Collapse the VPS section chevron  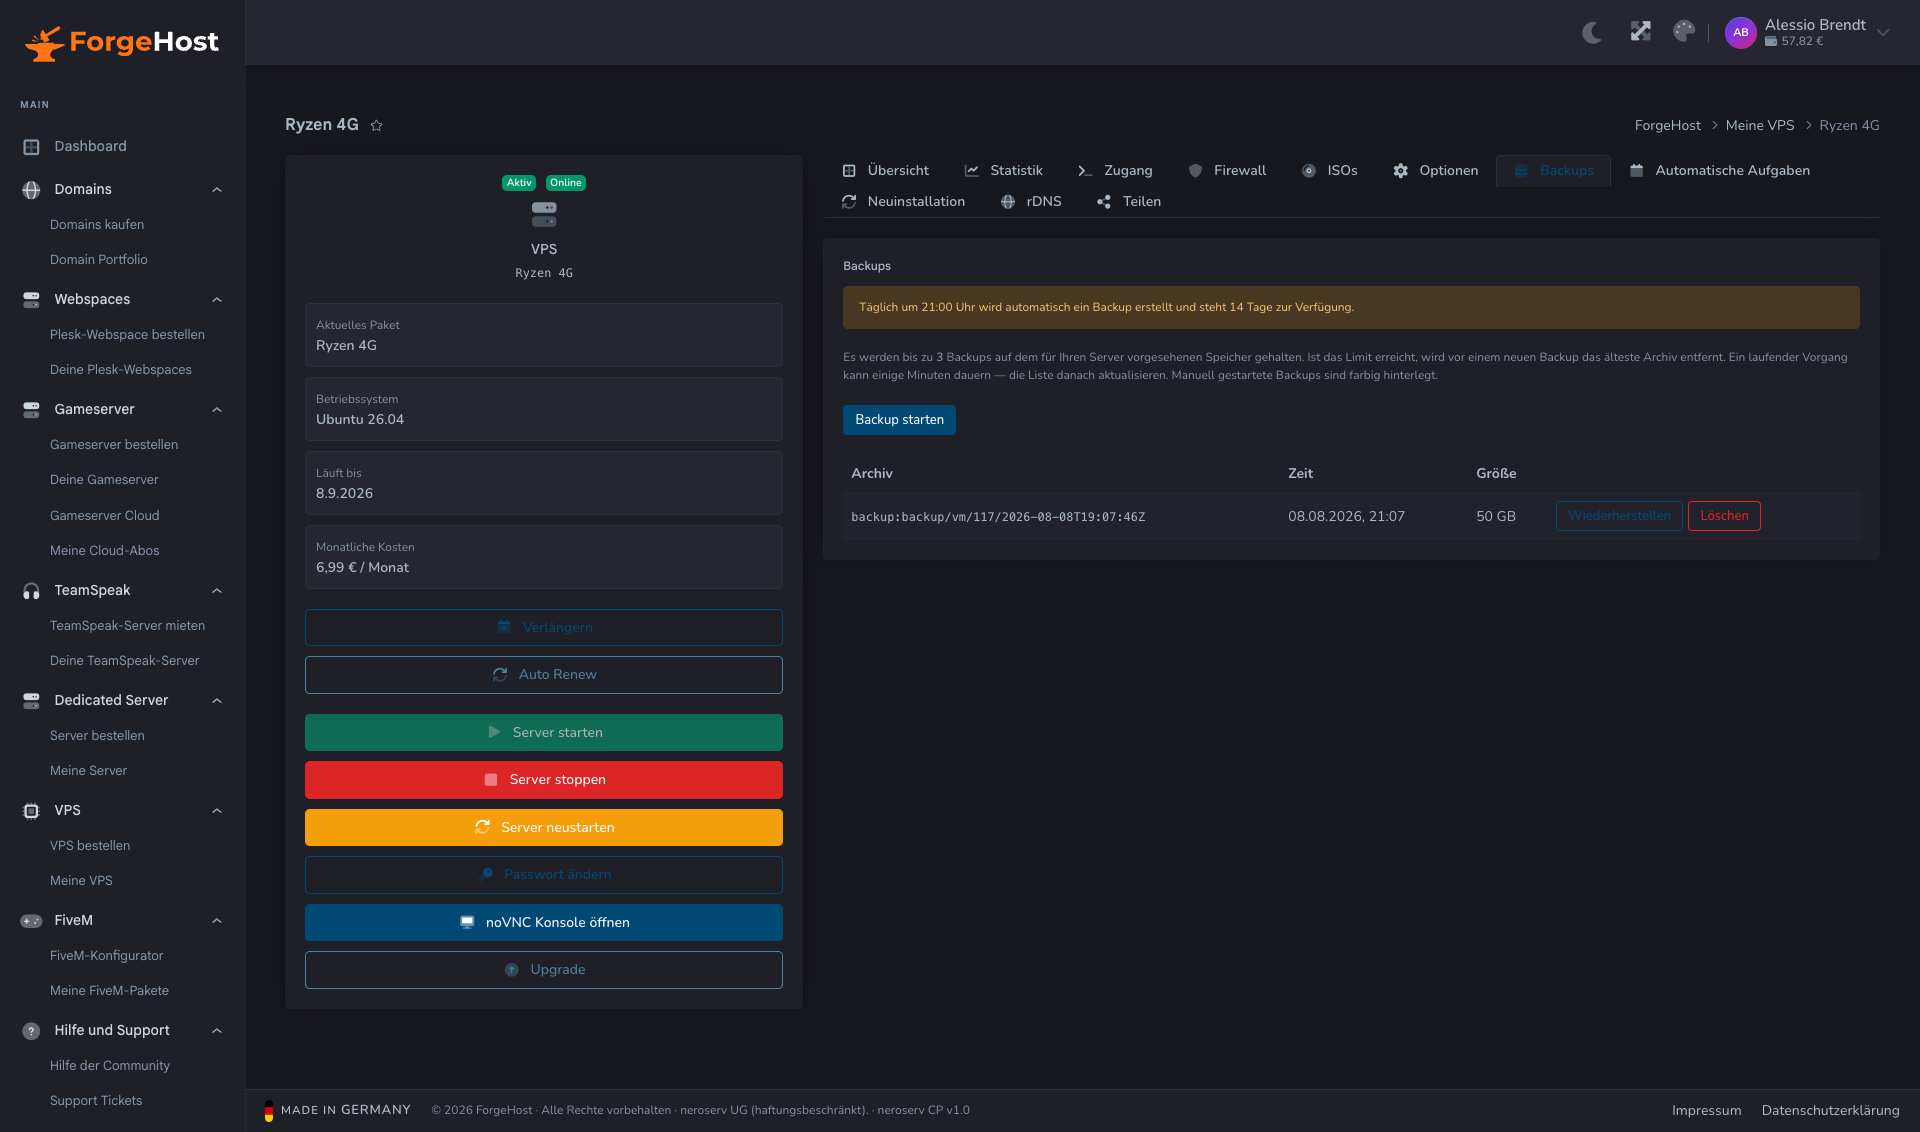tap(217, 811)
